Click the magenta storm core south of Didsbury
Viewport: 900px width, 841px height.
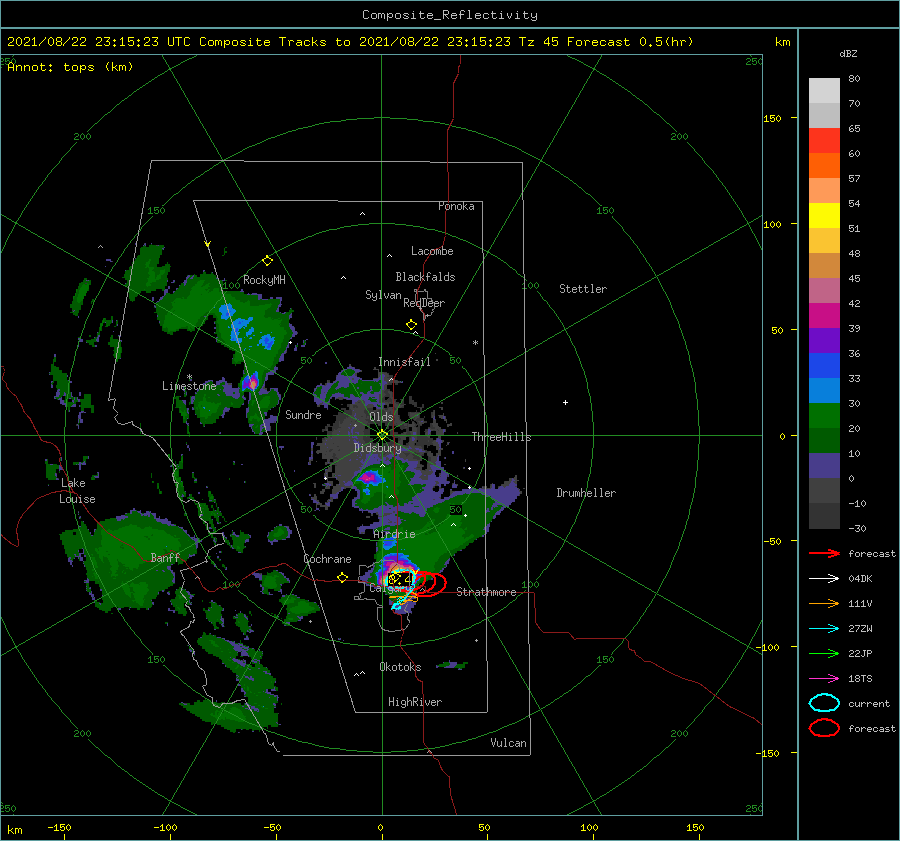[x=368, y=477]
